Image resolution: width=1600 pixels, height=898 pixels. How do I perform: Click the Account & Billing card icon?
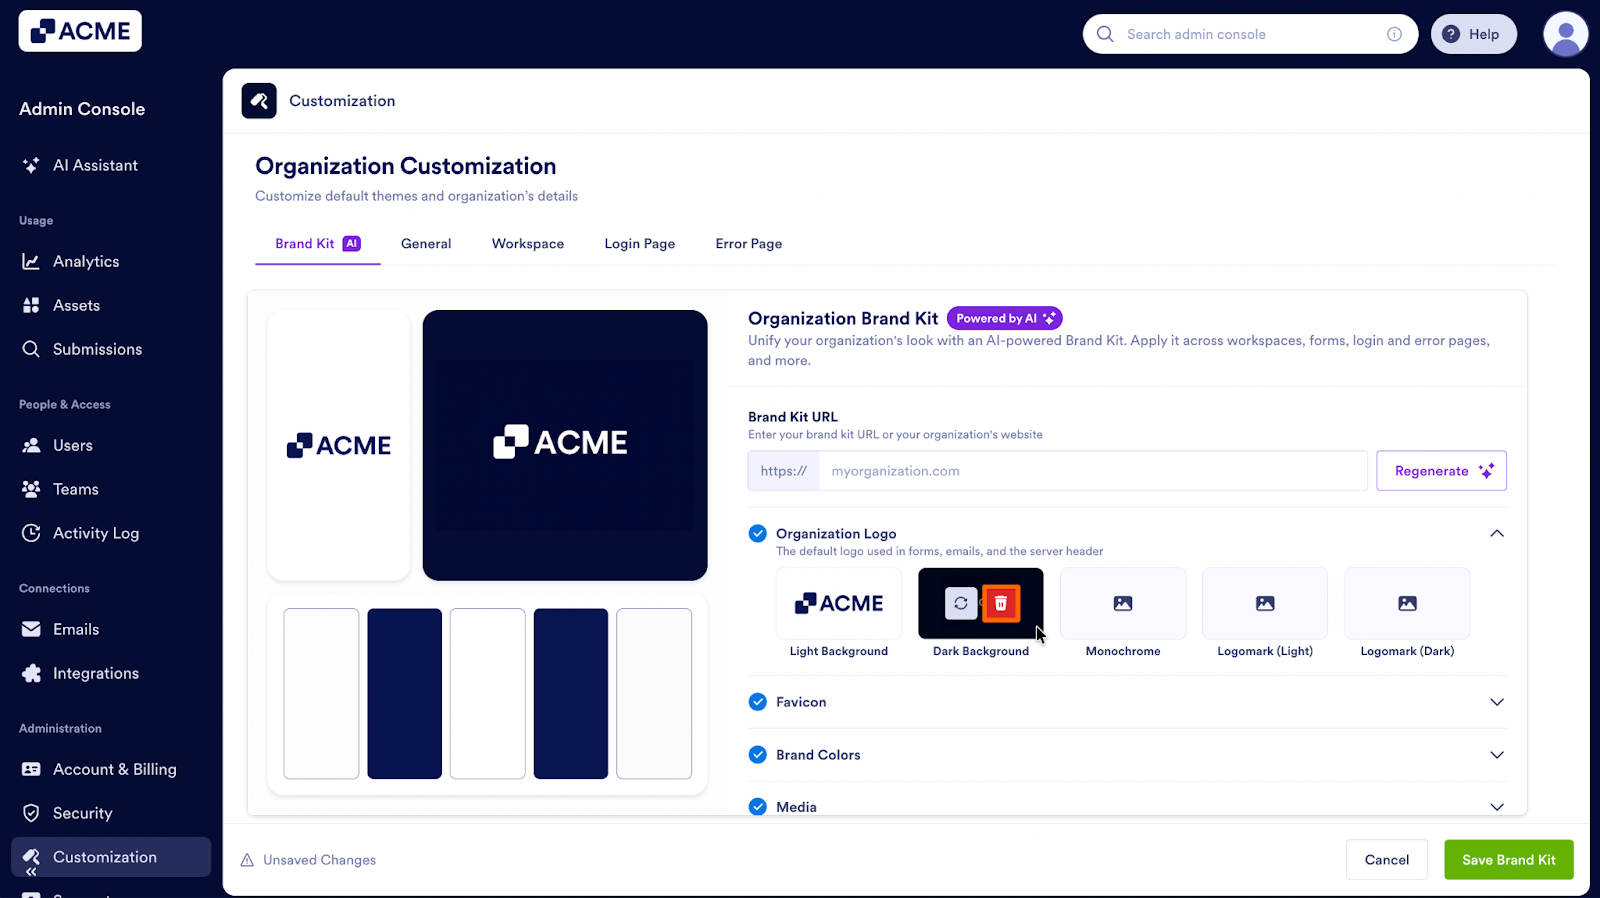[31, 769]
